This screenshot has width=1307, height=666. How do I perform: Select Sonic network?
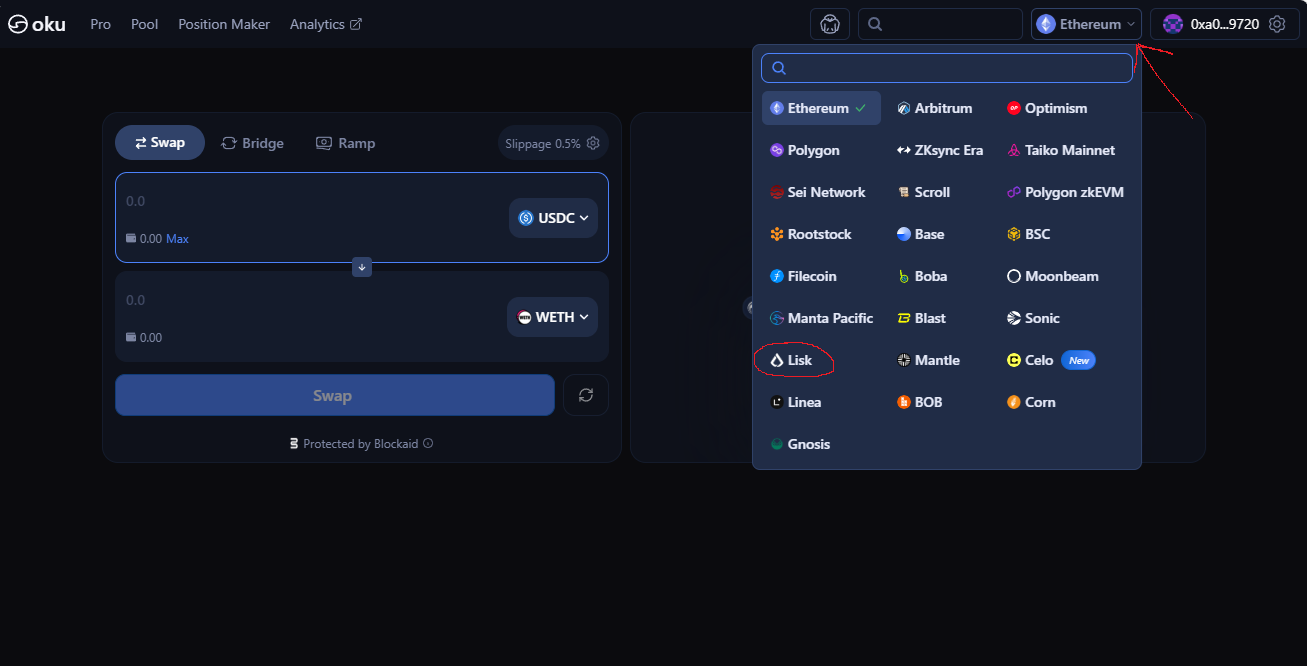coord(1034,318)
